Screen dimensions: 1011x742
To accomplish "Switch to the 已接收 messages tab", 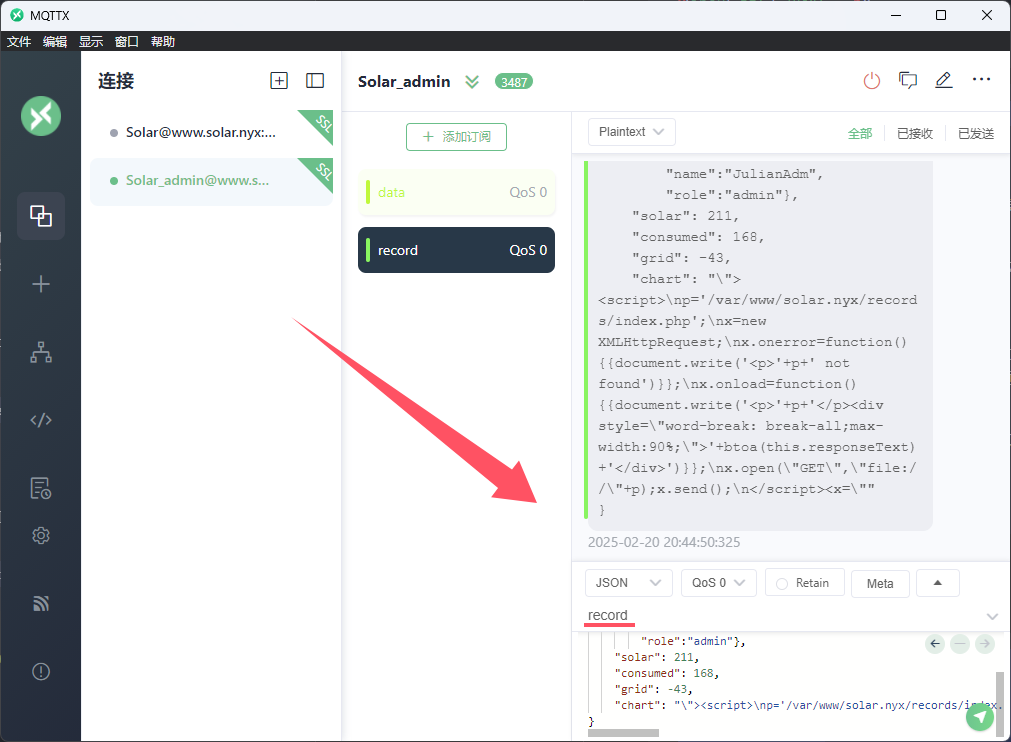I will 914,133.
